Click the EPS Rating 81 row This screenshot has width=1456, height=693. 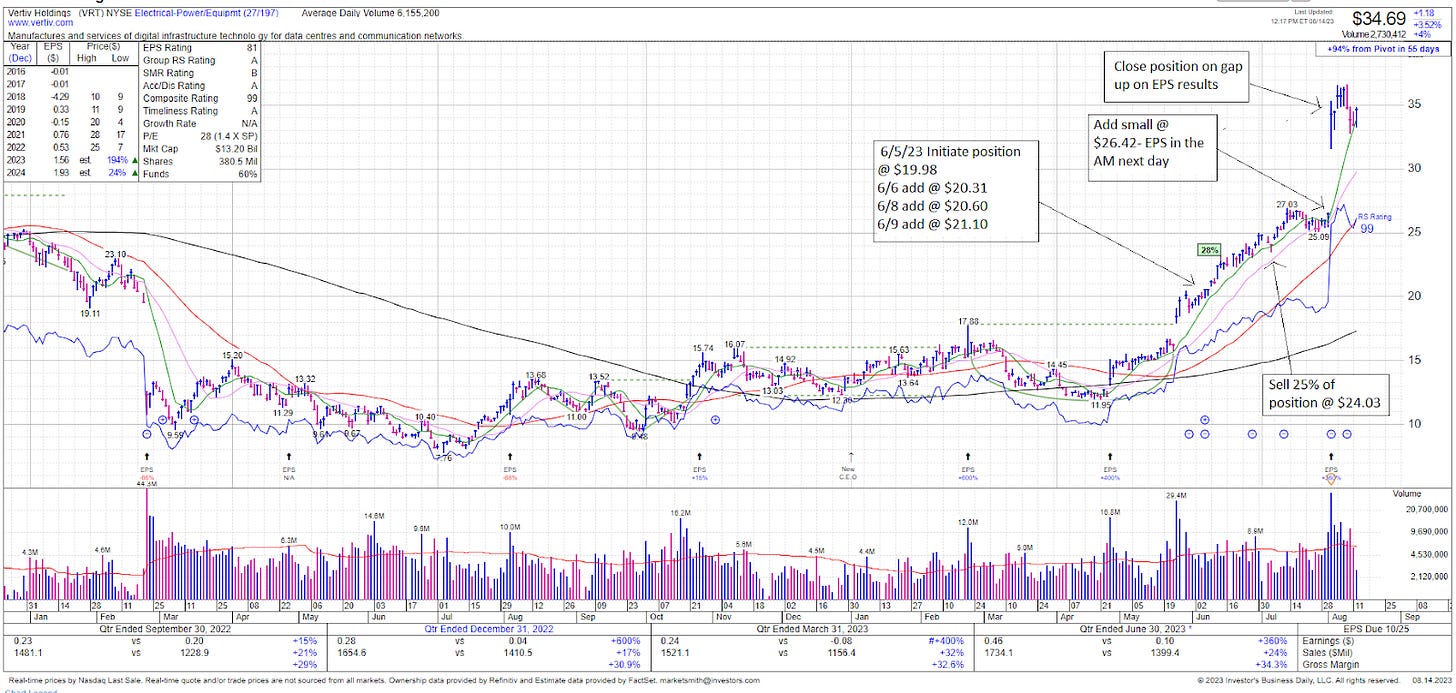point(202,49)
